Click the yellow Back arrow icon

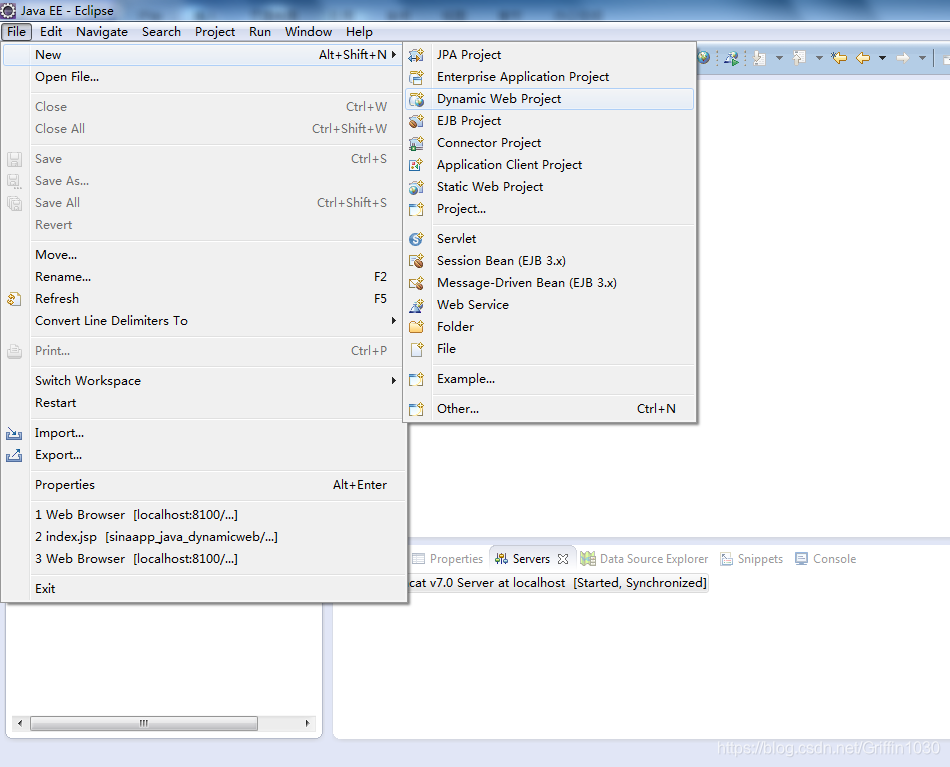pos(863,58)
